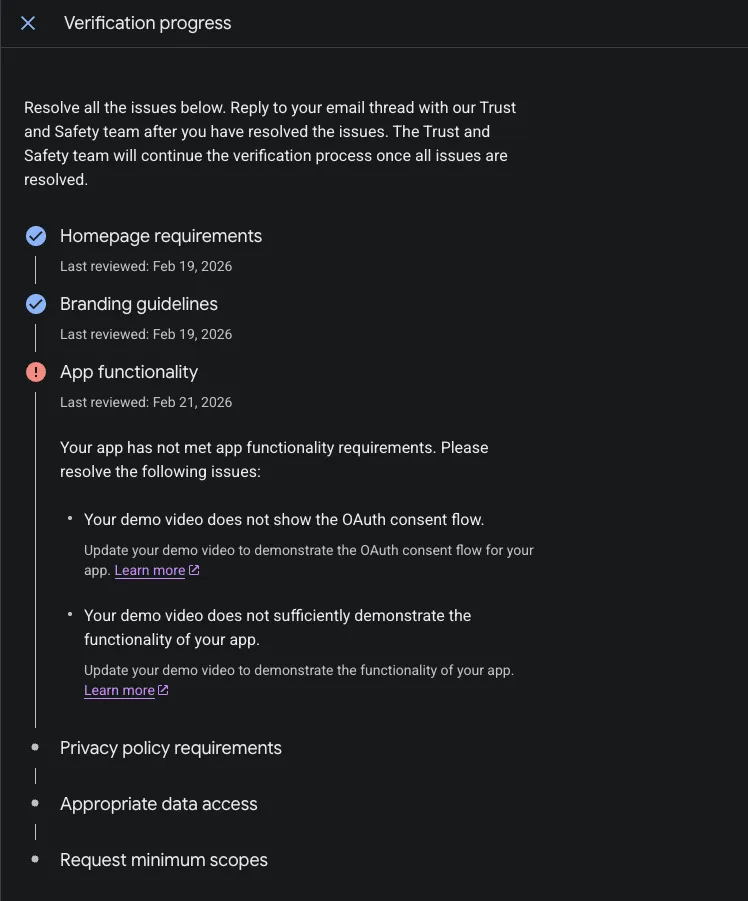Screen dimensions: 748x901
Task: Click the Homepage requirements checkmark icon
Action: click(36, 236)
